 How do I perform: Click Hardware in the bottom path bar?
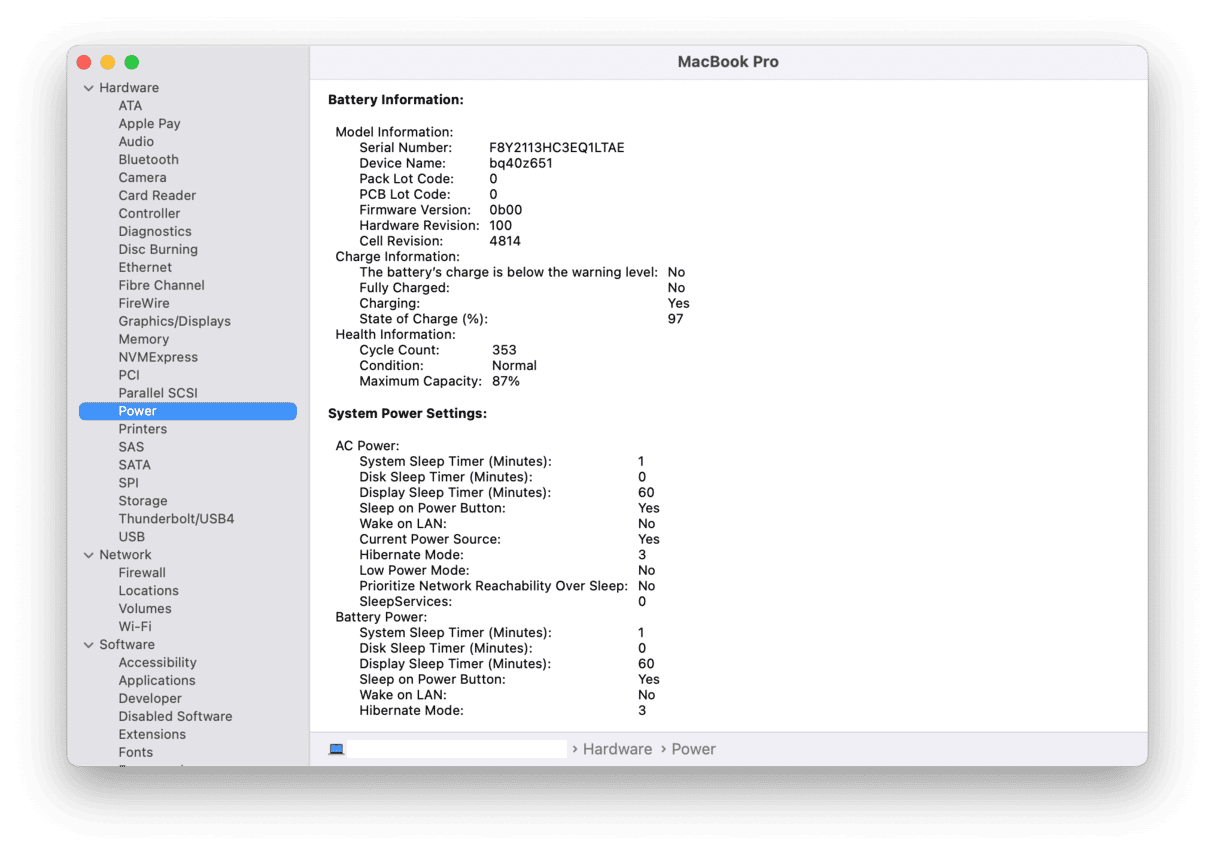click(617, 750)
